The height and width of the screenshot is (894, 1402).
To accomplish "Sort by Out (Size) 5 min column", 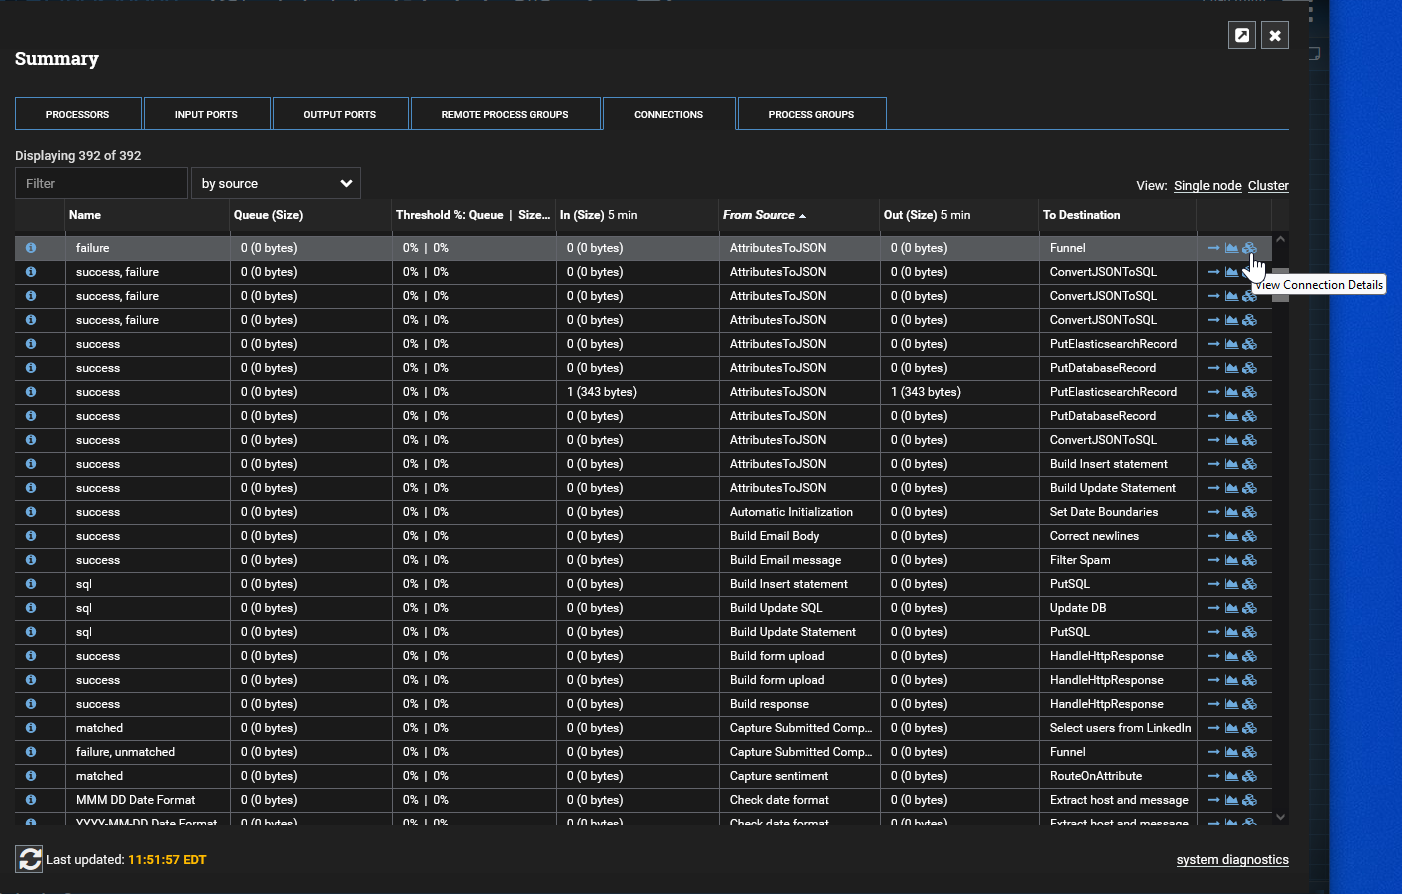I will 960,215.
